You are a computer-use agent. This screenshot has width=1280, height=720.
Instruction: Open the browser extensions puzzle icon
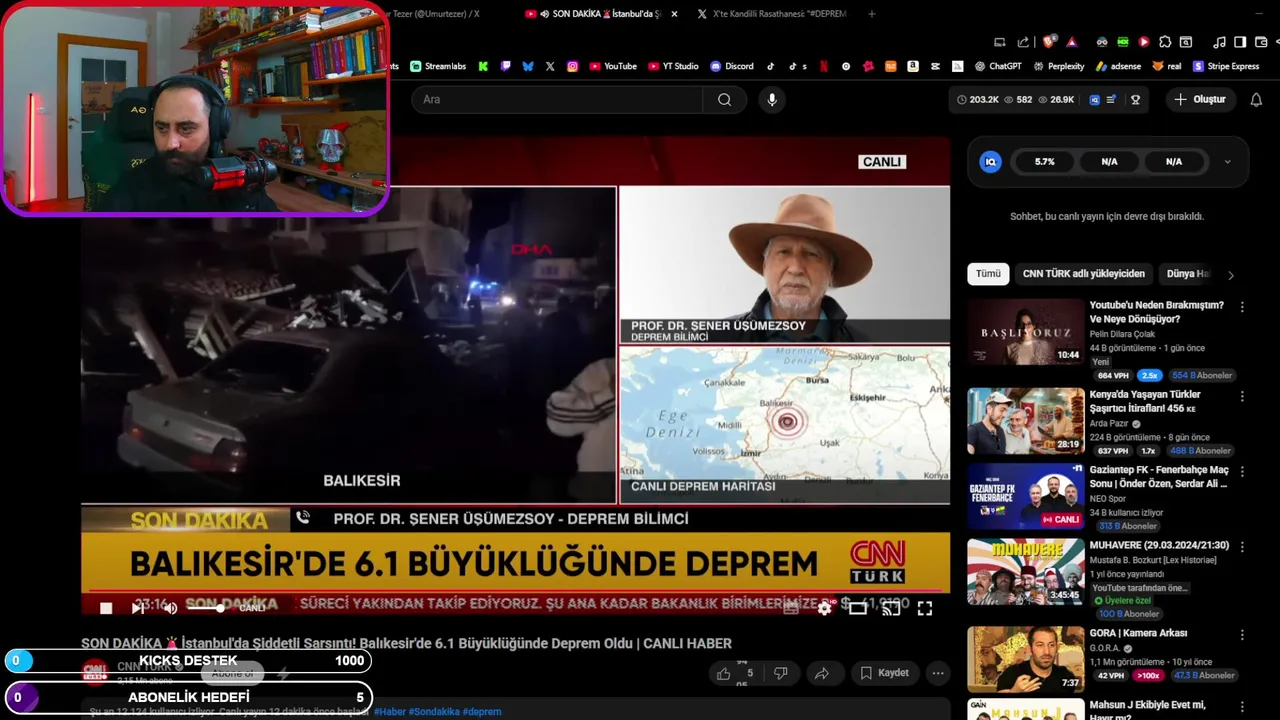point(1165,42)
